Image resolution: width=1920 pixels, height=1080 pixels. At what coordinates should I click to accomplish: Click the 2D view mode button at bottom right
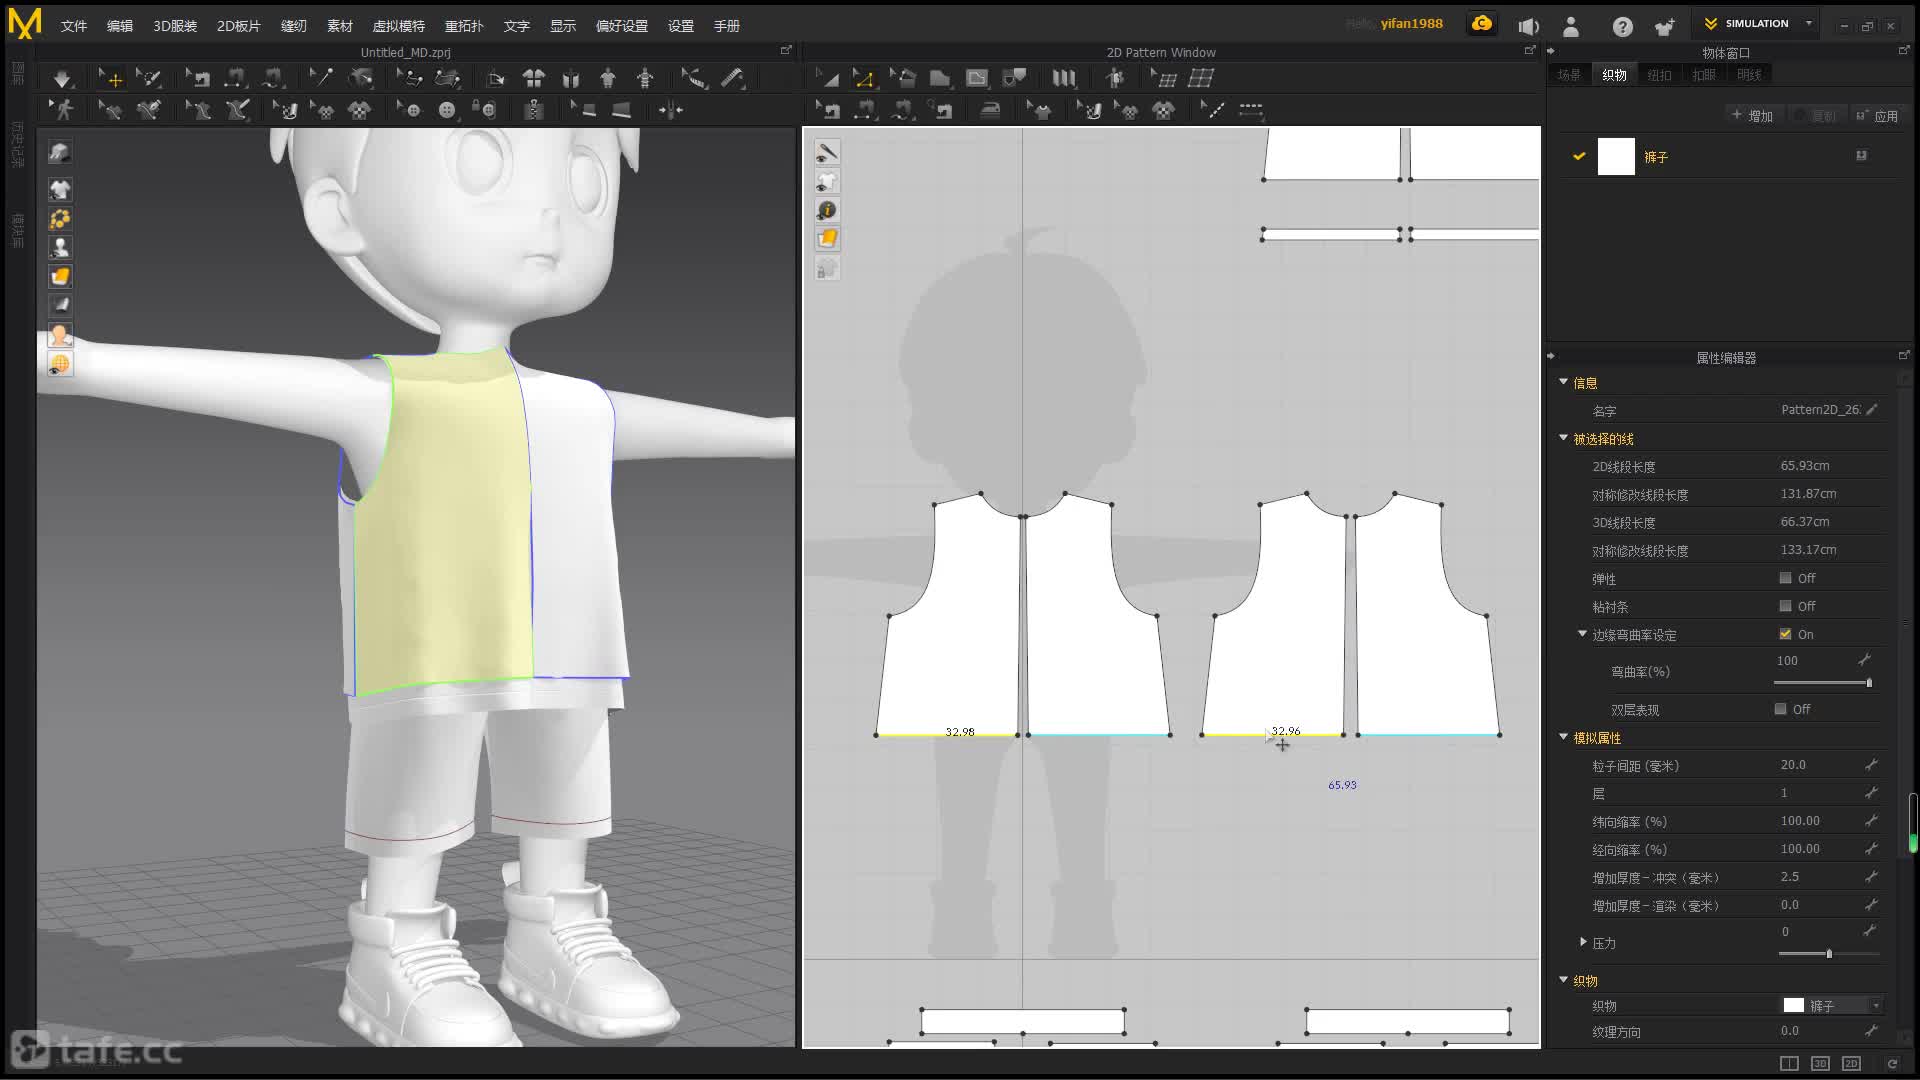coord(1851,1063)
